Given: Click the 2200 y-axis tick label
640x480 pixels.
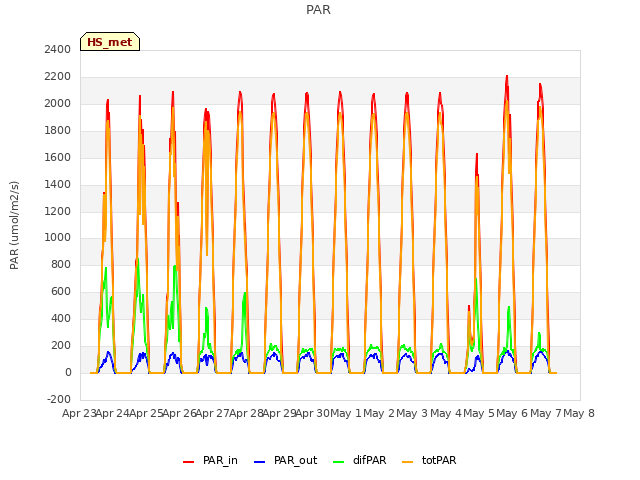Looking at the screenshot, I should click(x=58, y=77).
